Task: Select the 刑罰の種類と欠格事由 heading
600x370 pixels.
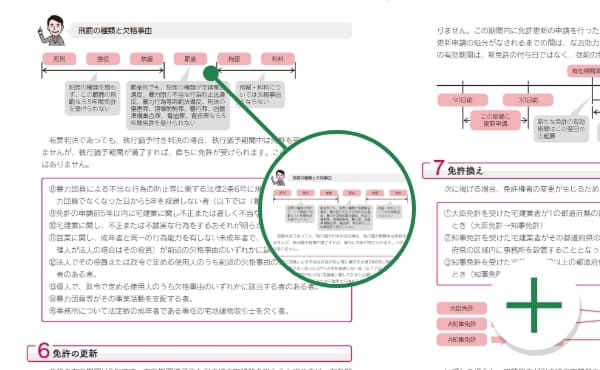Action: (x=115, y=31)
